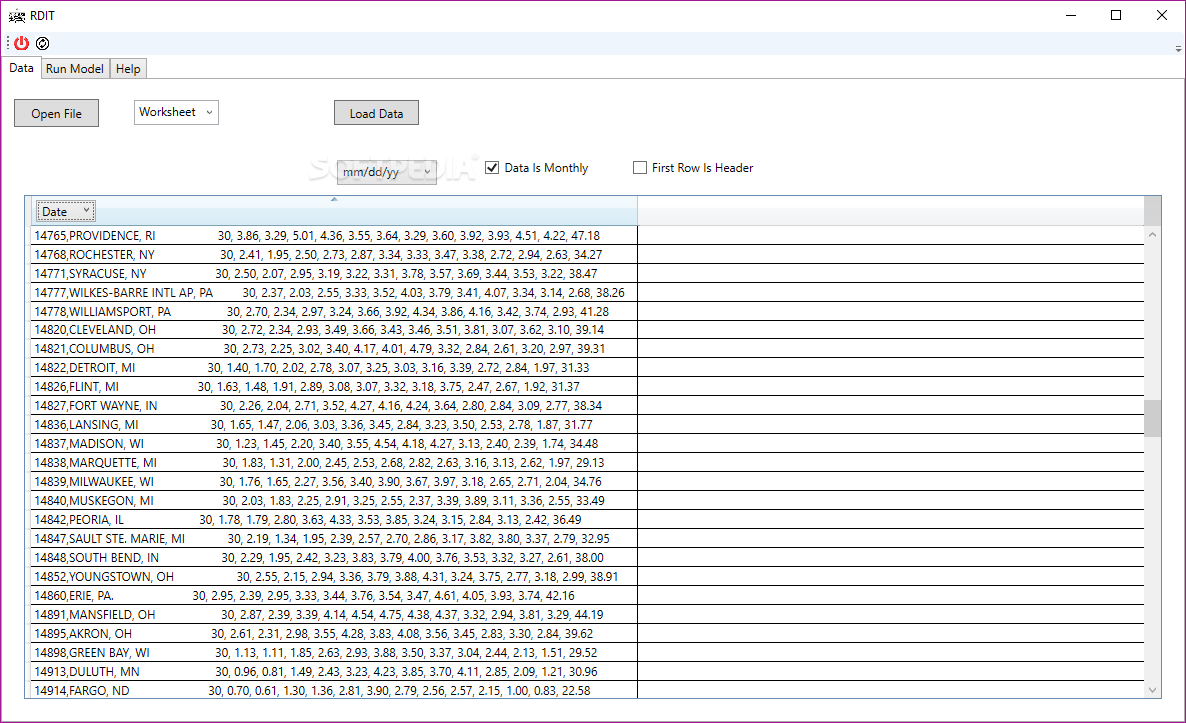Image resolution: width=1186 pixels, height=723 pixels.
Task: Expand the Worksheet dropdown
Action: coord(176,112)
